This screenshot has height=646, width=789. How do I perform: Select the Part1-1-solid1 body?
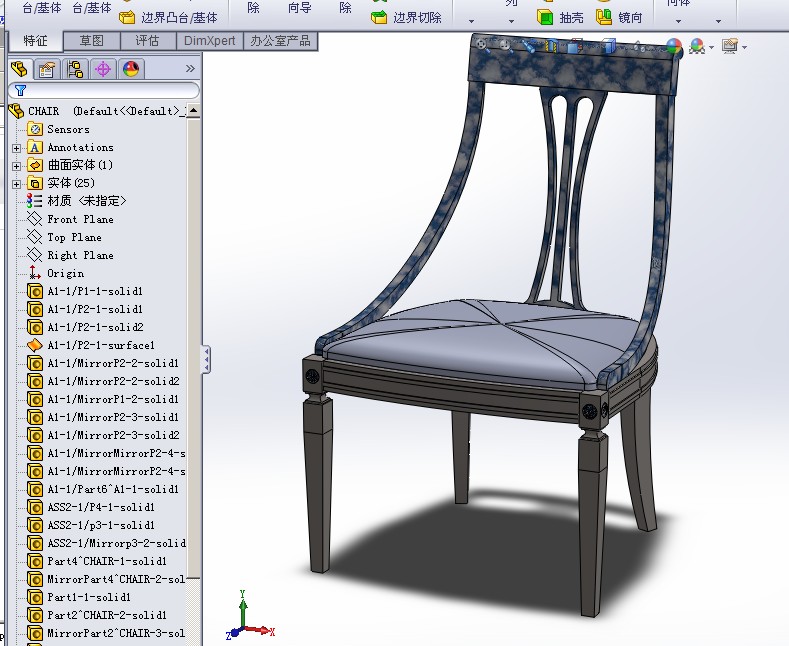(x=89, y=597)
